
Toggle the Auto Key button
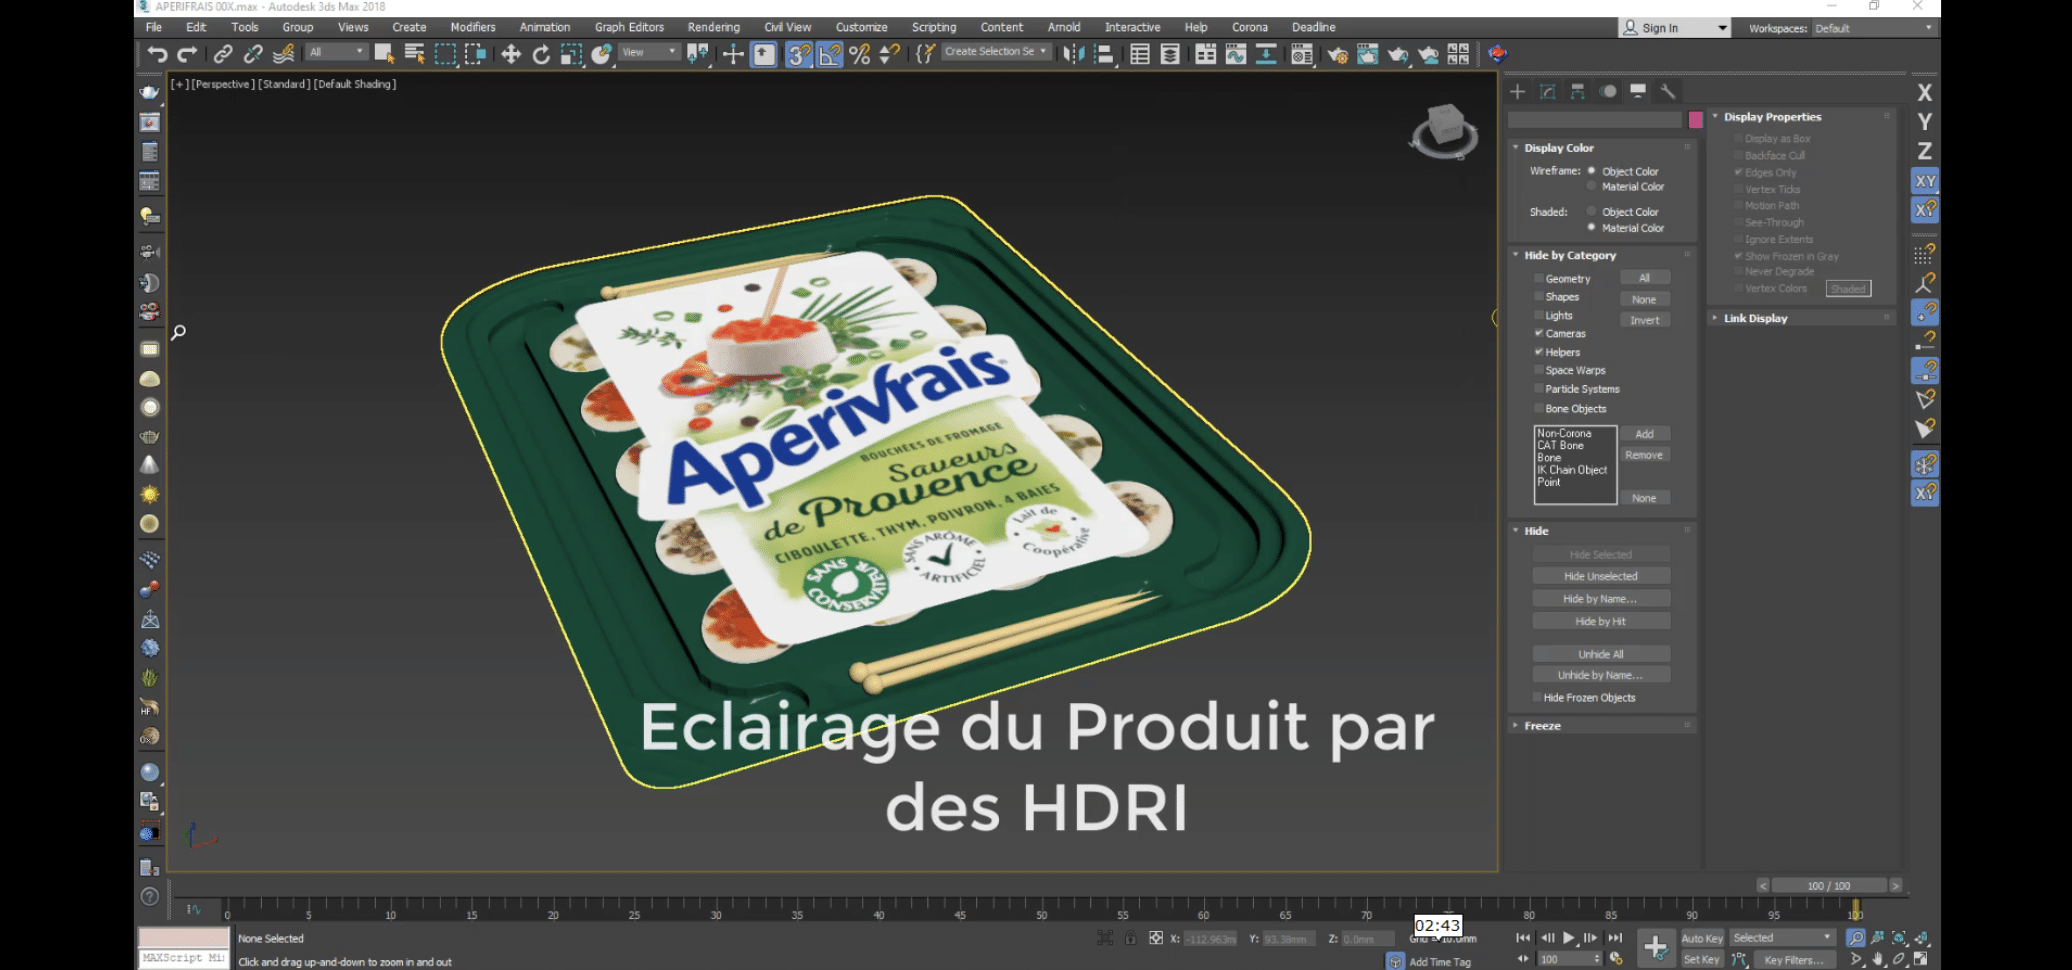point(1702,938)
